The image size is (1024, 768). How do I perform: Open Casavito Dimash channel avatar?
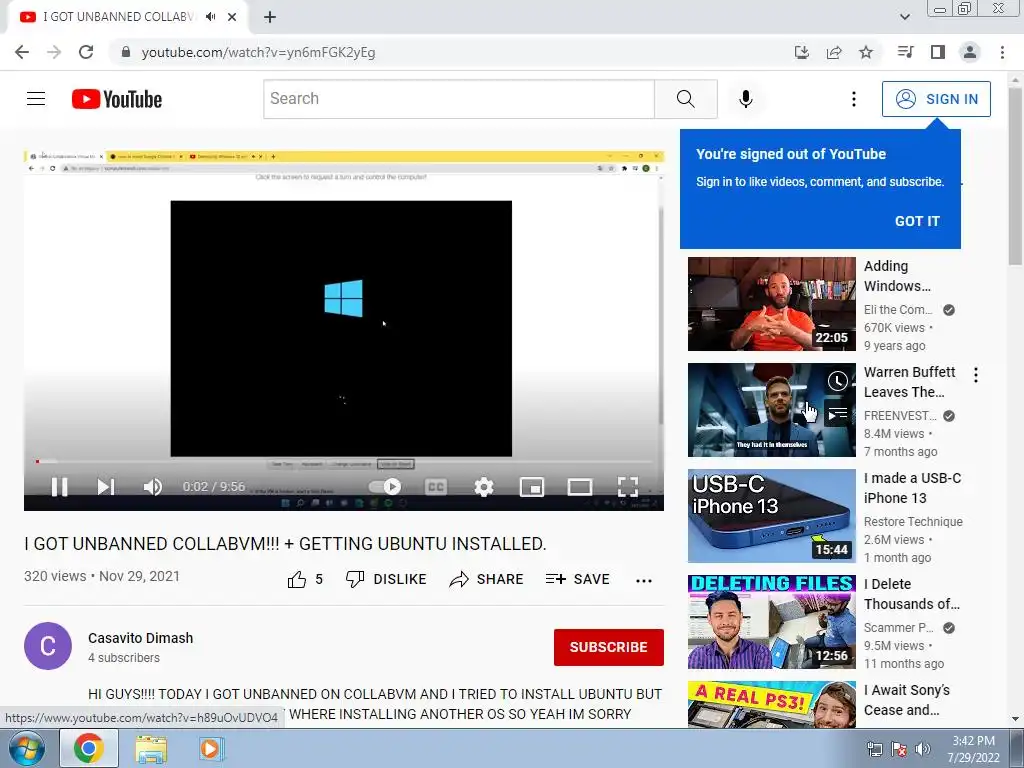pos(48,646)
